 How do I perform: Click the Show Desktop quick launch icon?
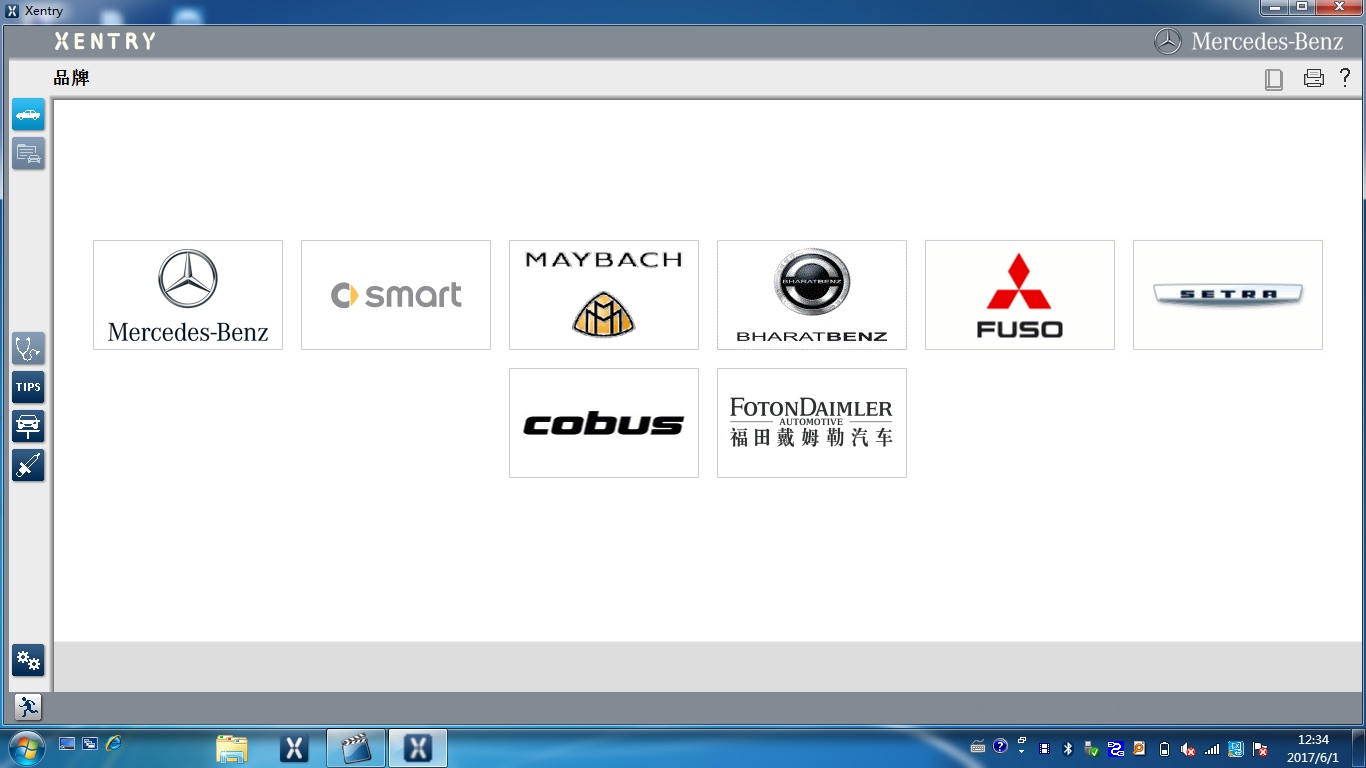point(67,744)
